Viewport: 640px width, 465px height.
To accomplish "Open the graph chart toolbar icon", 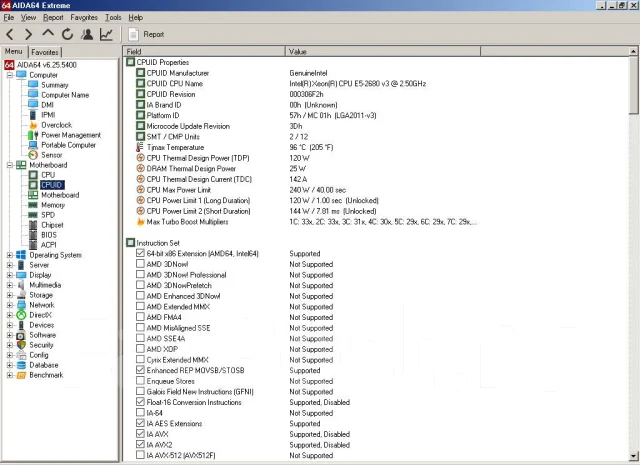I will coord(106,34).
